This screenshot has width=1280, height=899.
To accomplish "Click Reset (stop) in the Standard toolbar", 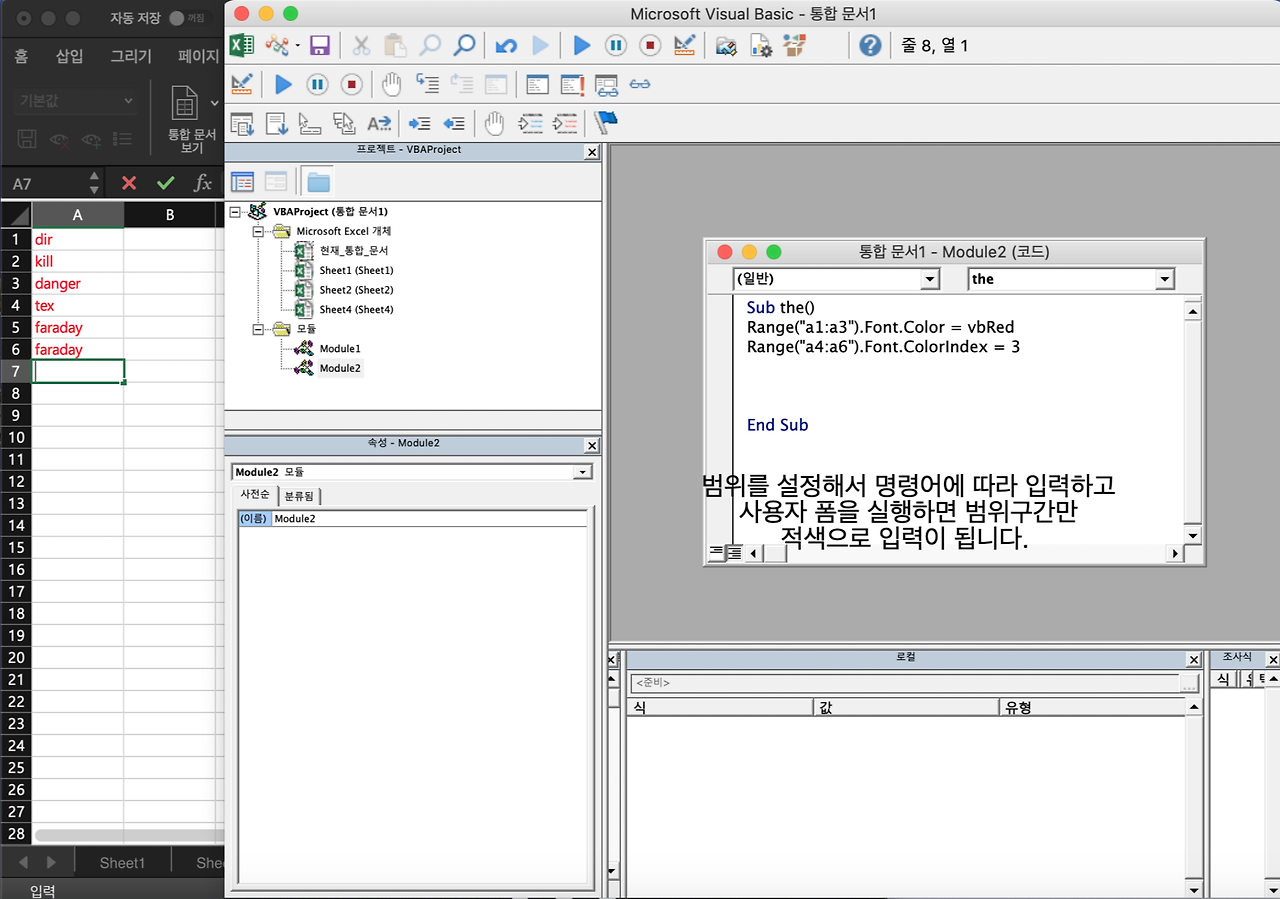I will [x=650, y=45].
